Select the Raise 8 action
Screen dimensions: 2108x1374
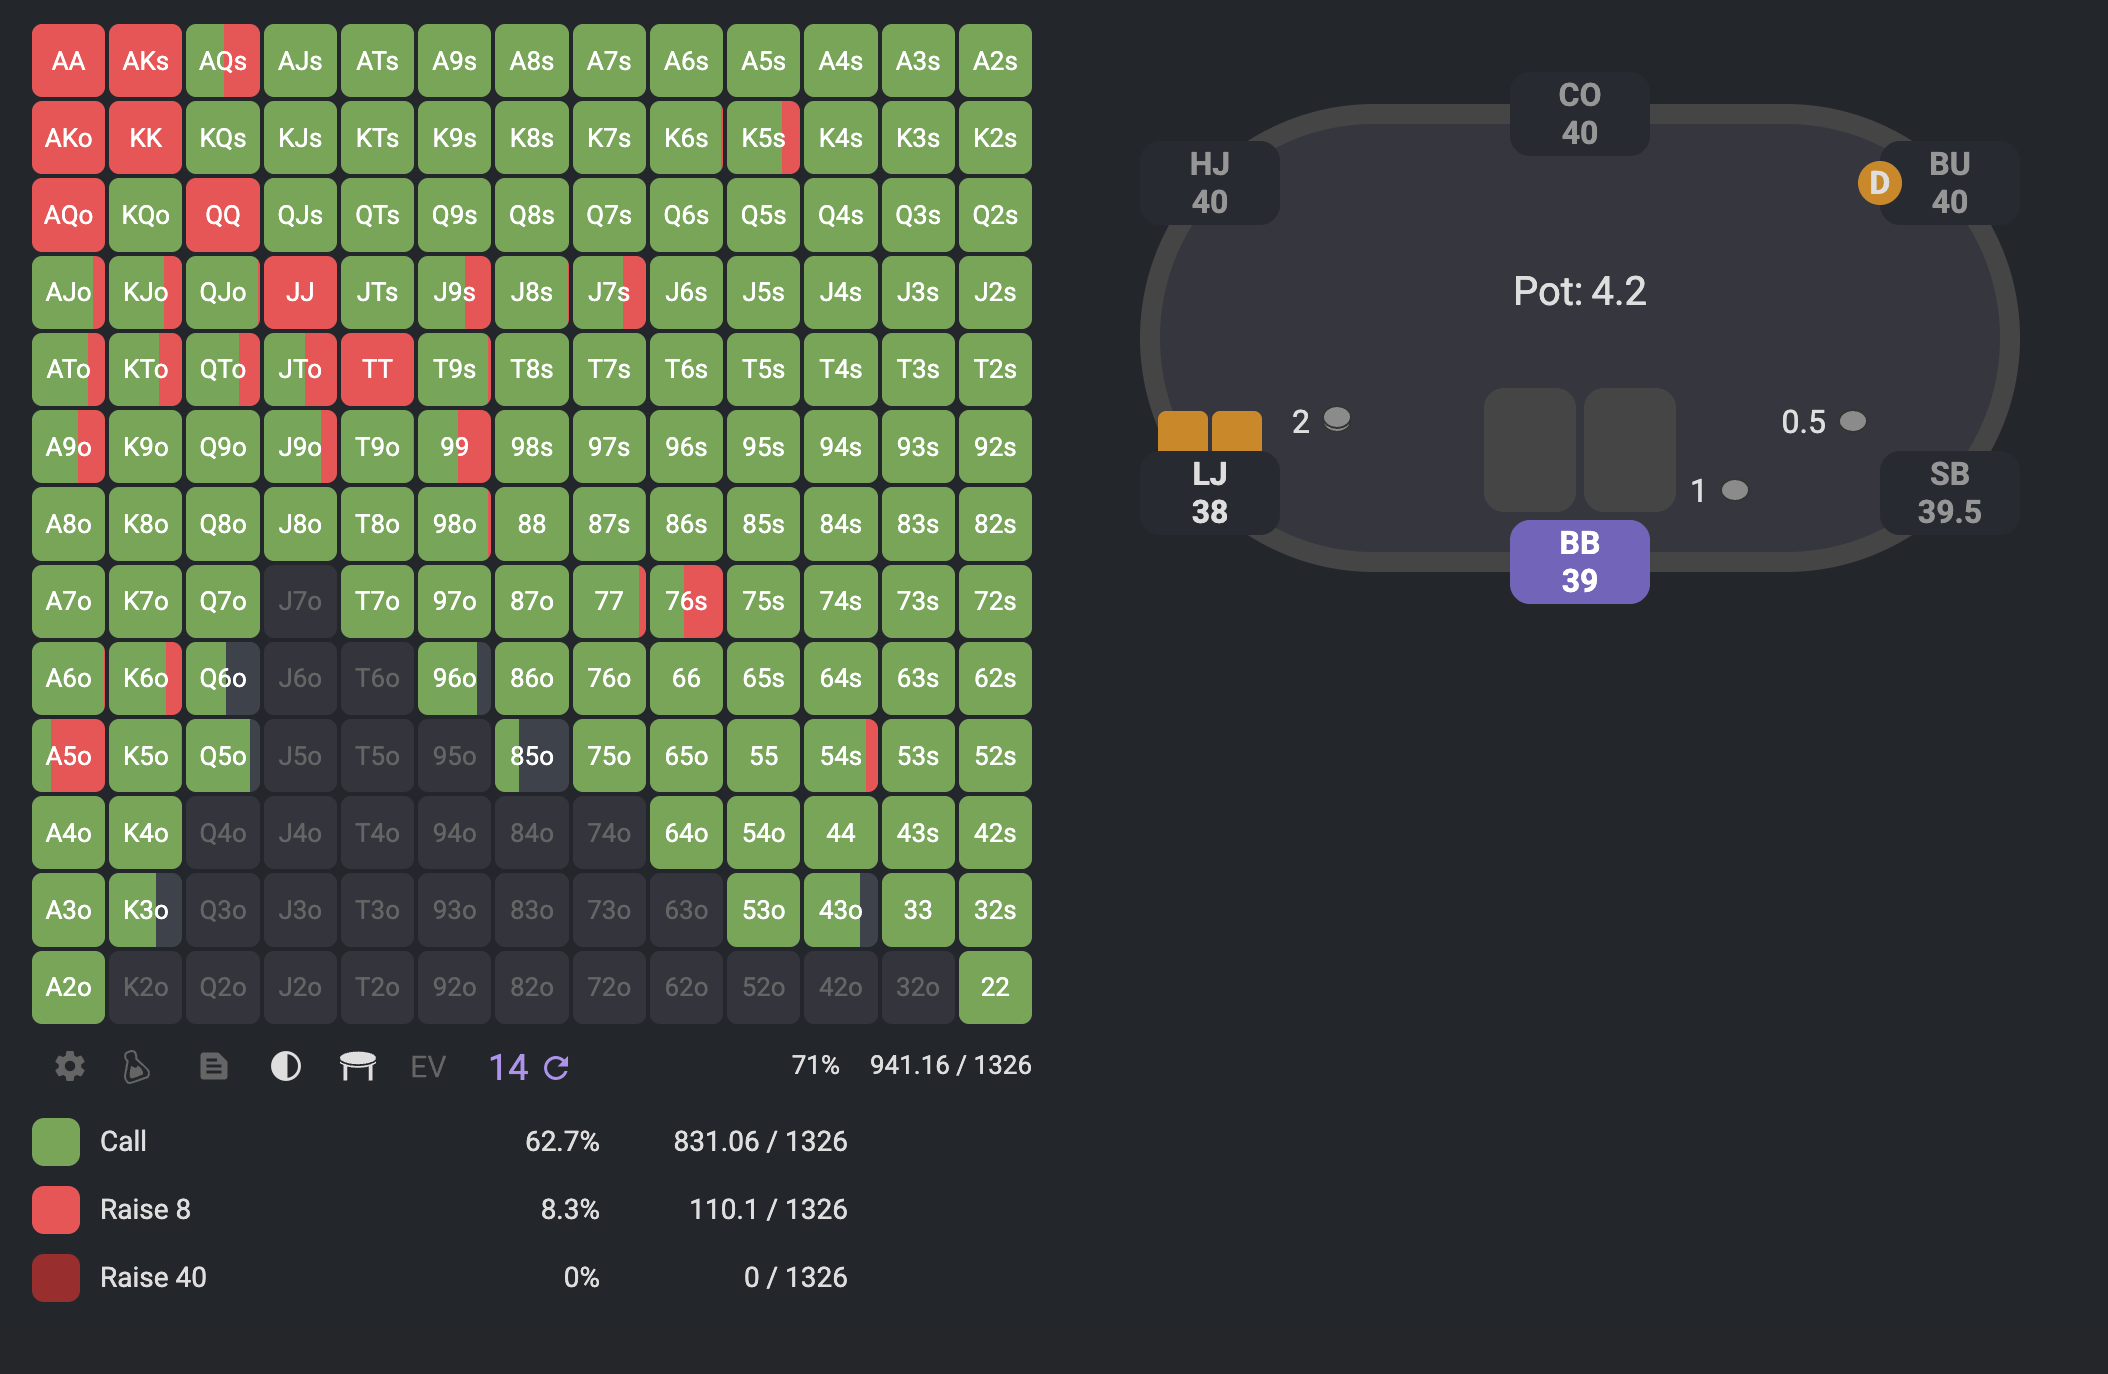pos(145,1209)
